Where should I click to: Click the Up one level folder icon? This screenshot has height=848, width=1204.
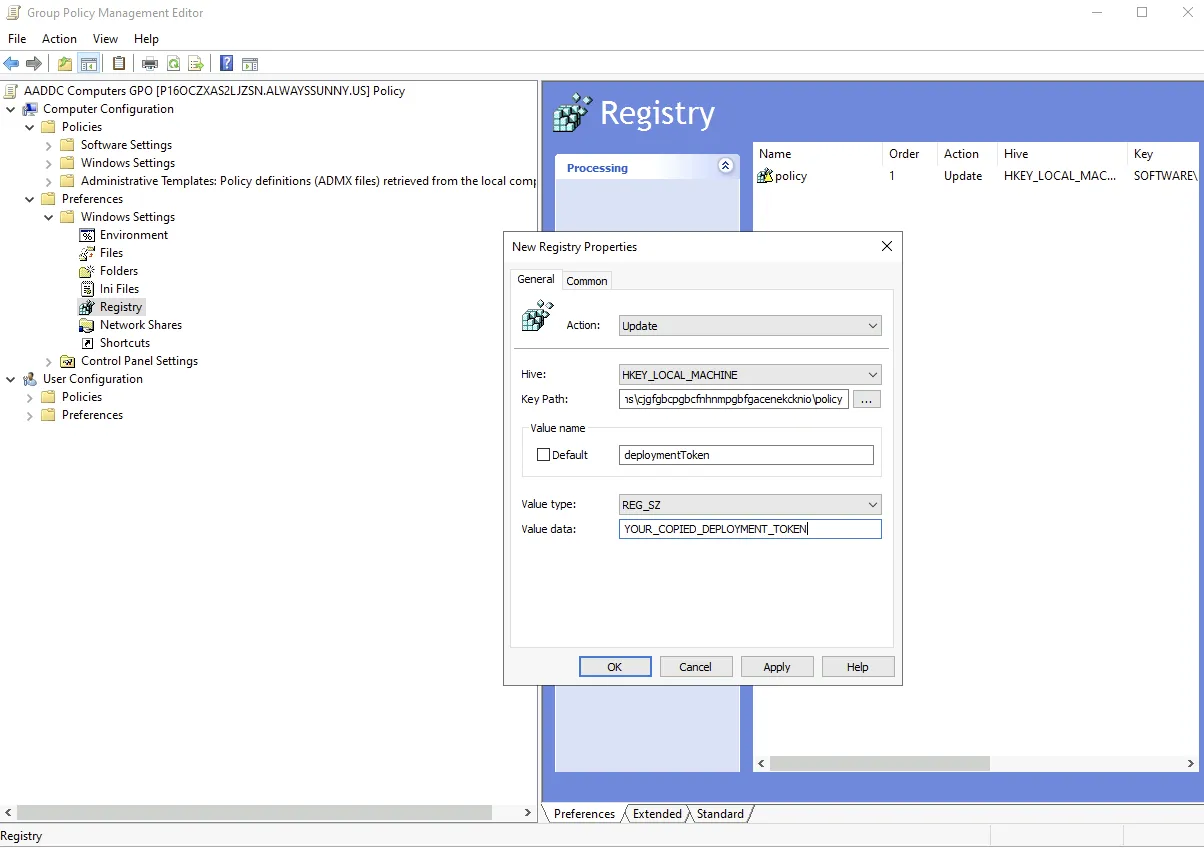[x=65, y=64]
